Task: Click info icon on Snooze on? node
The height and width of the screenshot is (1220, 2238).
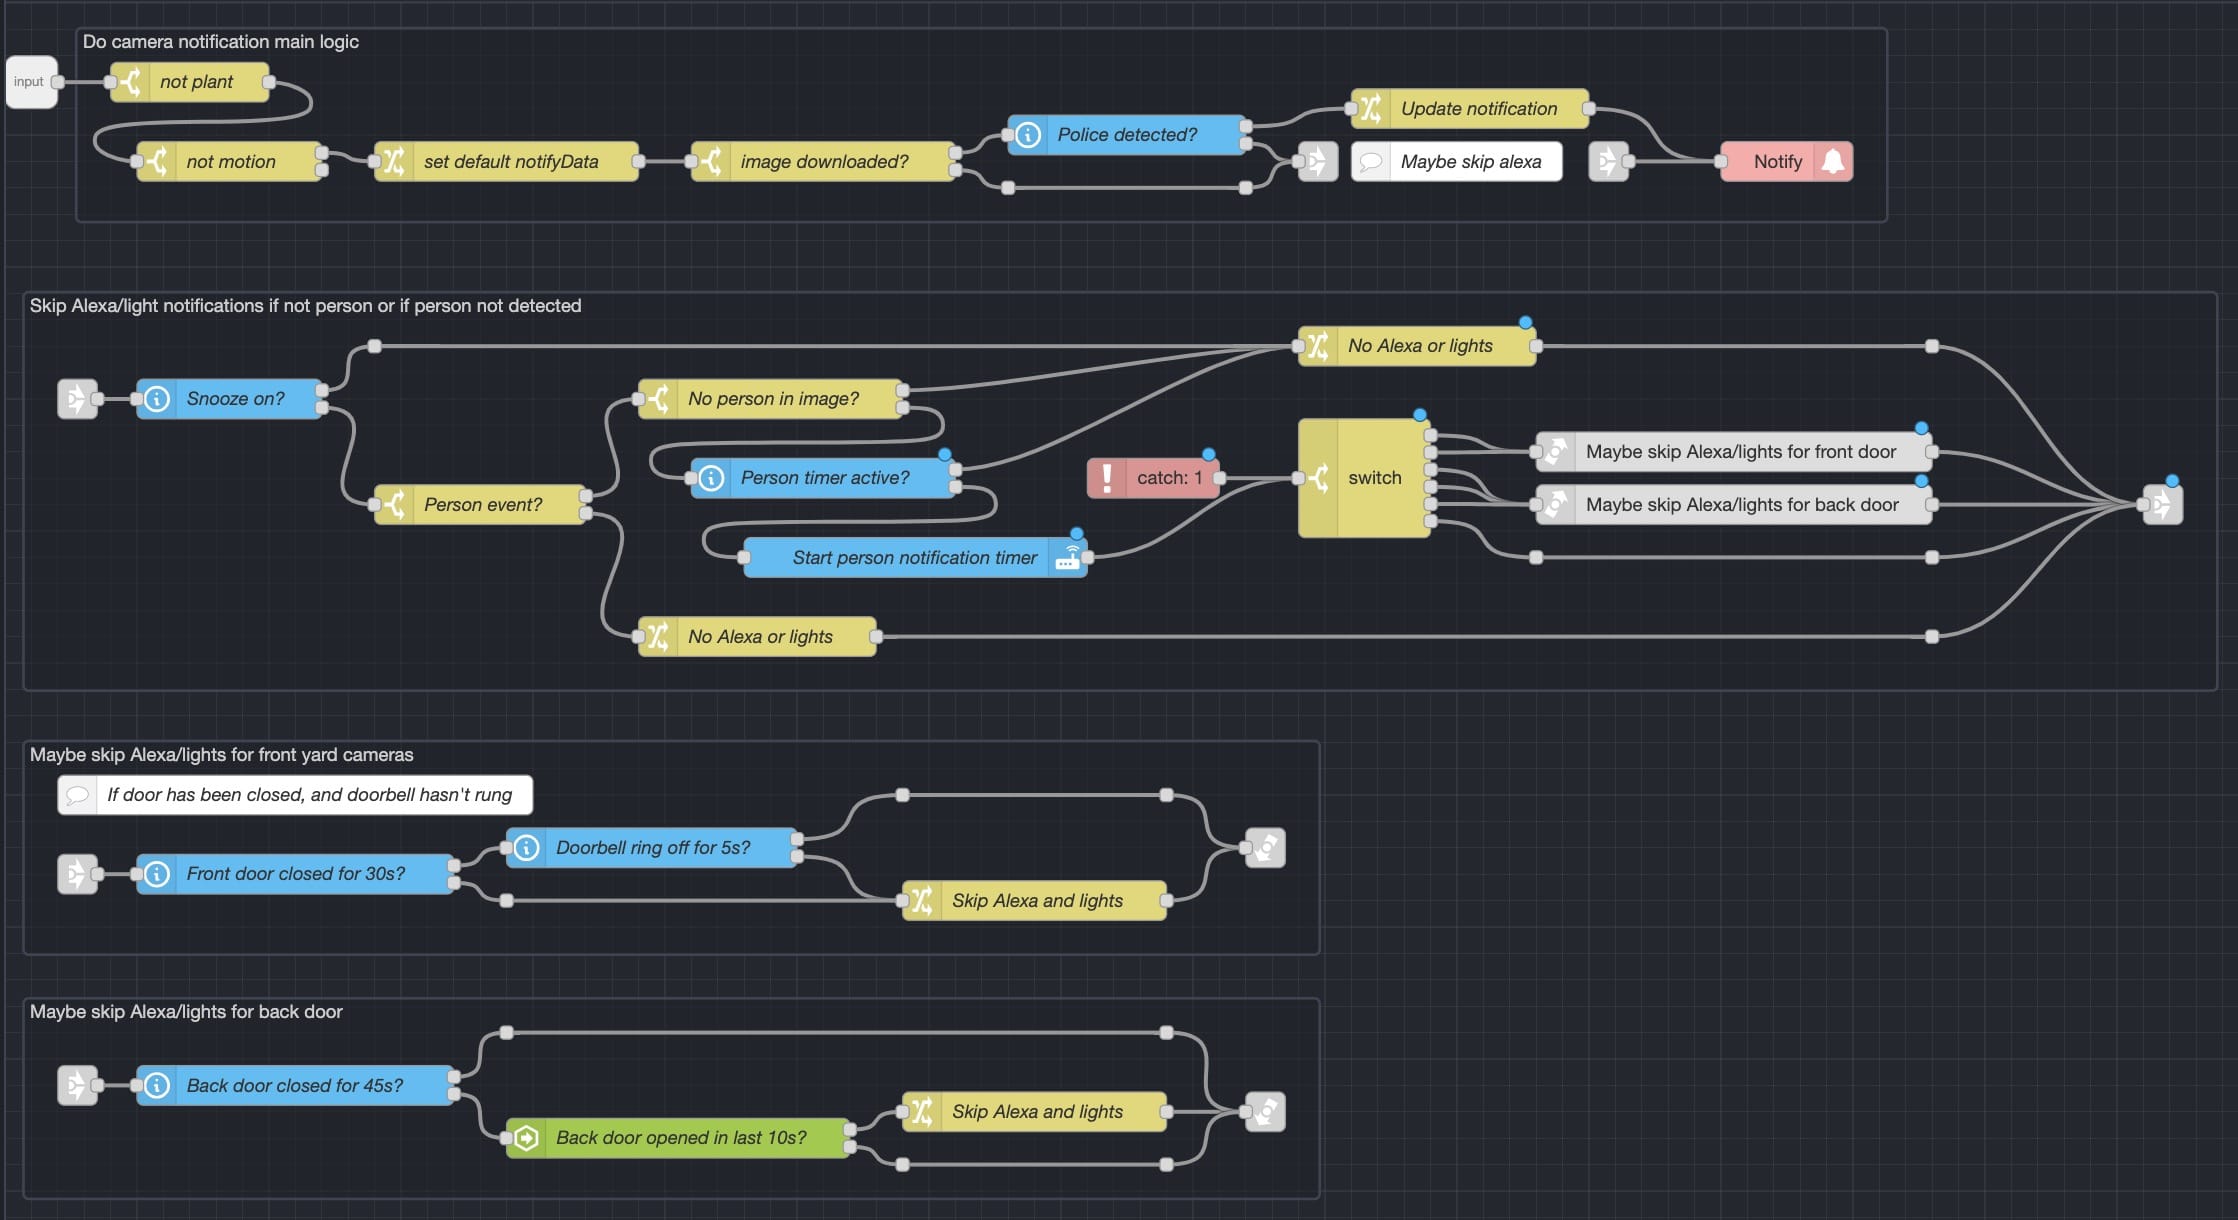Action: pos(157,398)
